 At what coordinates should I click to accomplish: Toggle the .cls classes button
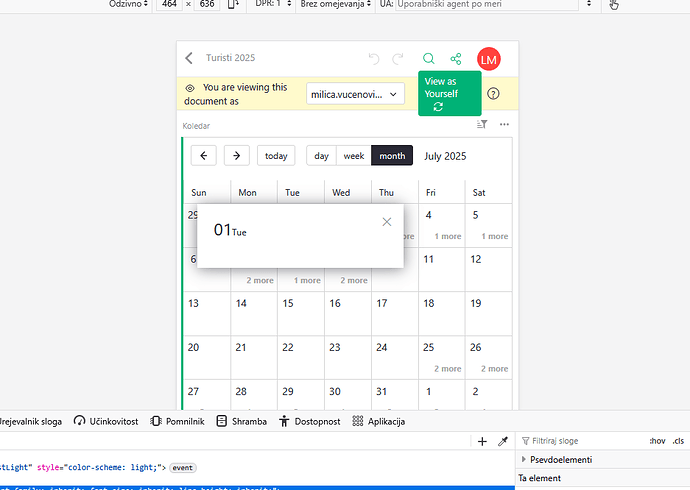point(678,441)
